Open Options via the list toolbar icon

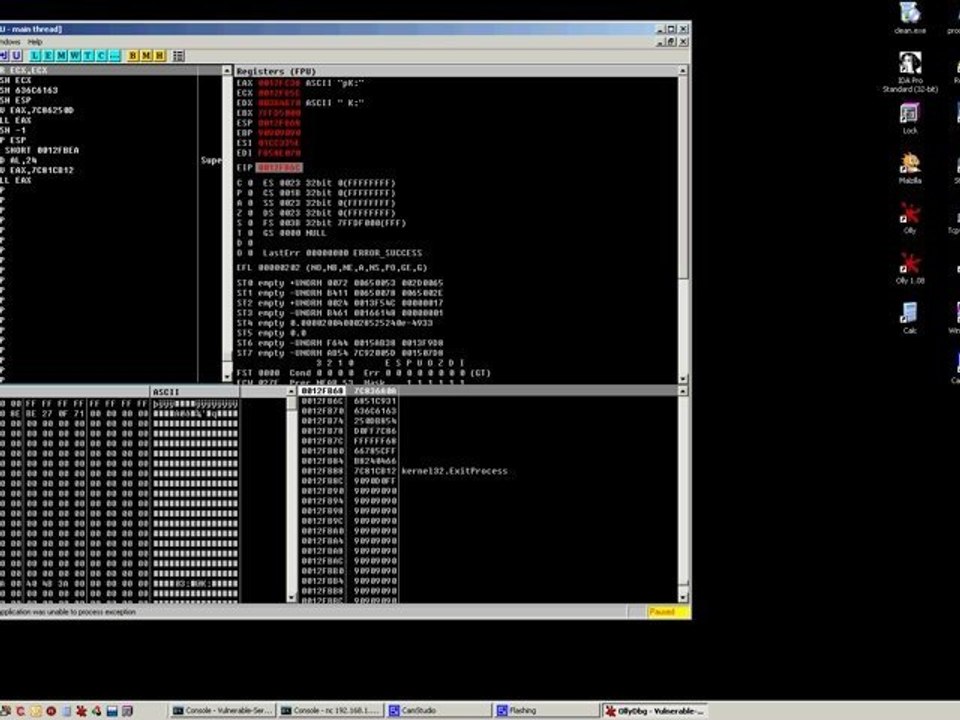178,56
